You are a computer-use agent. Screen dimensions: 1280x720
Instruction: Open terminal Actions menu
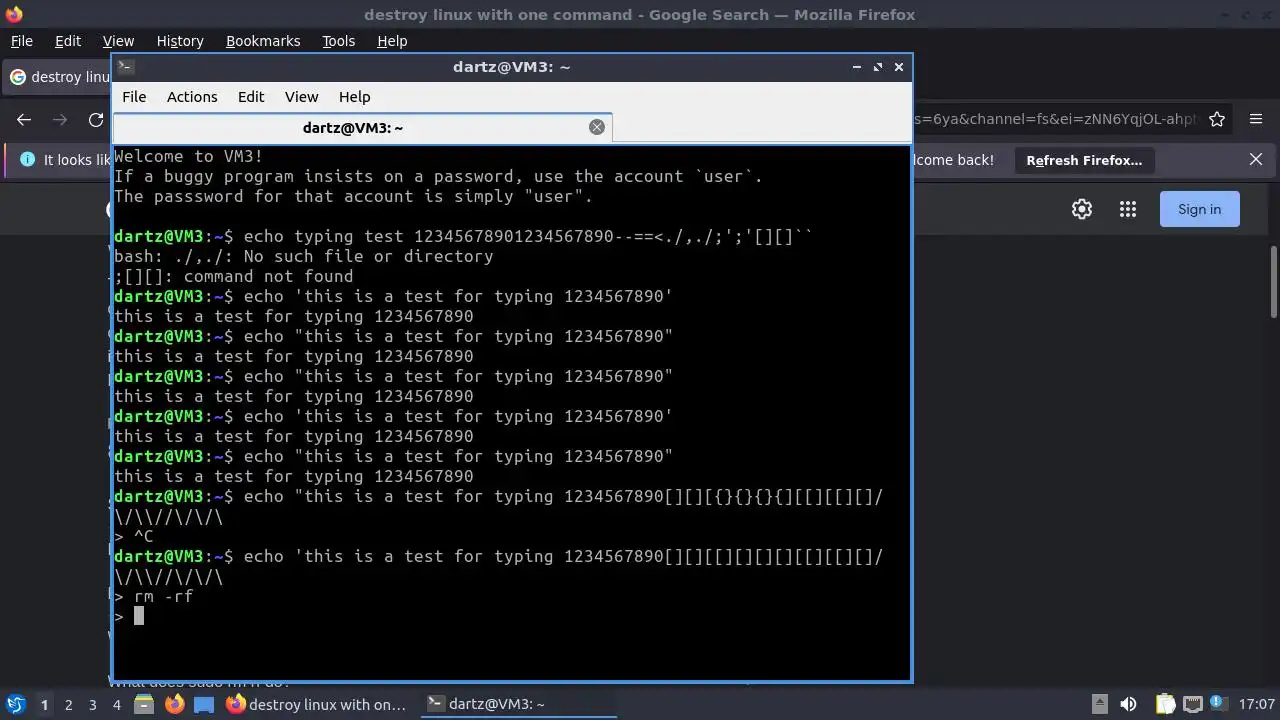pos(192,97)
